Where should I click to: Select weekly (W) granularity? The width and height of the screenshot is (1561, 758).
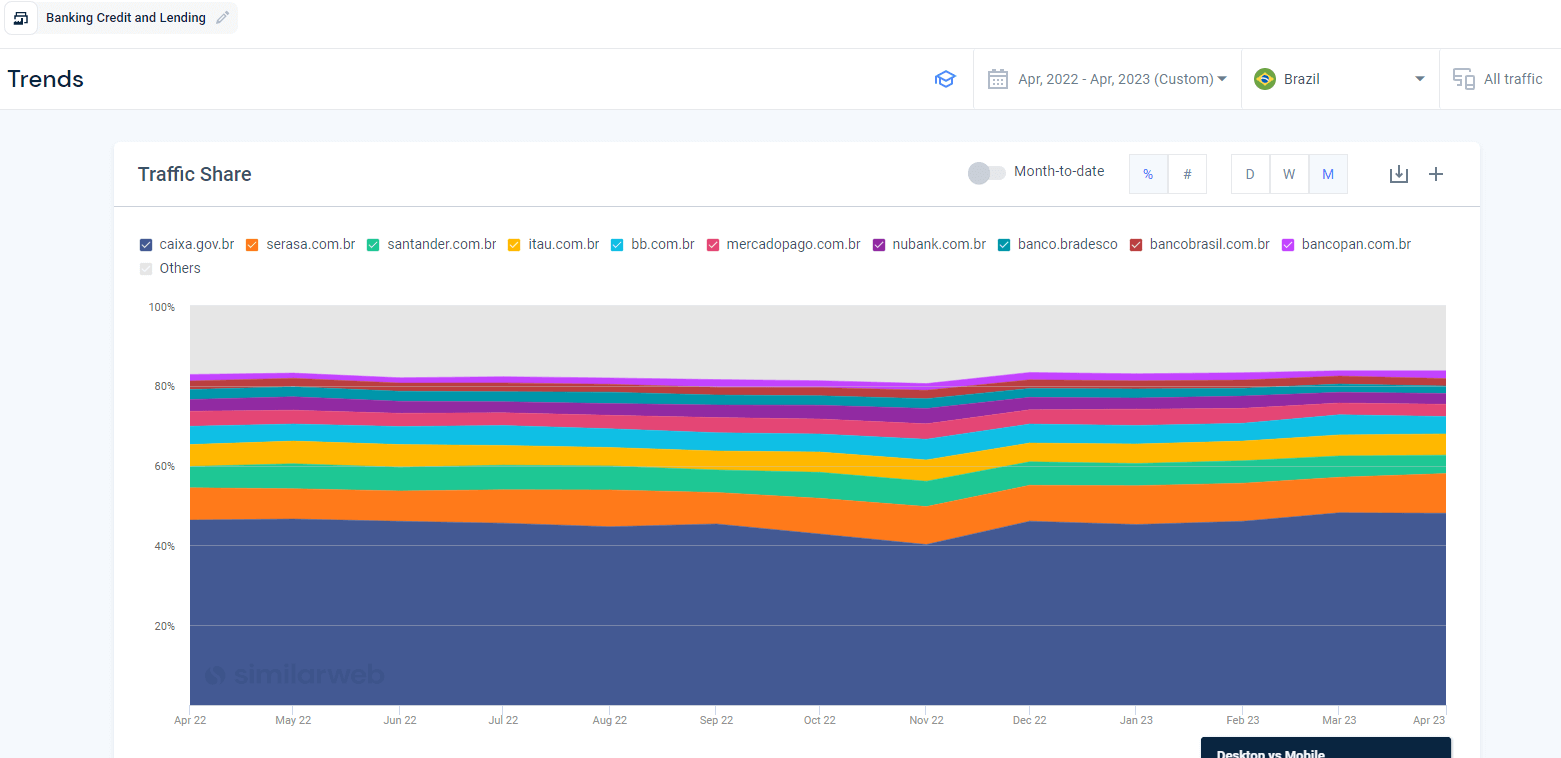pyautogui.click(x=1289, y=174)
